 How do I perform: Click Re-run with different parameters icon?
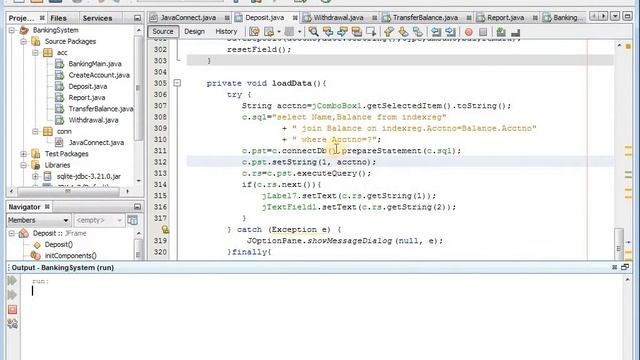click(12, 295)
